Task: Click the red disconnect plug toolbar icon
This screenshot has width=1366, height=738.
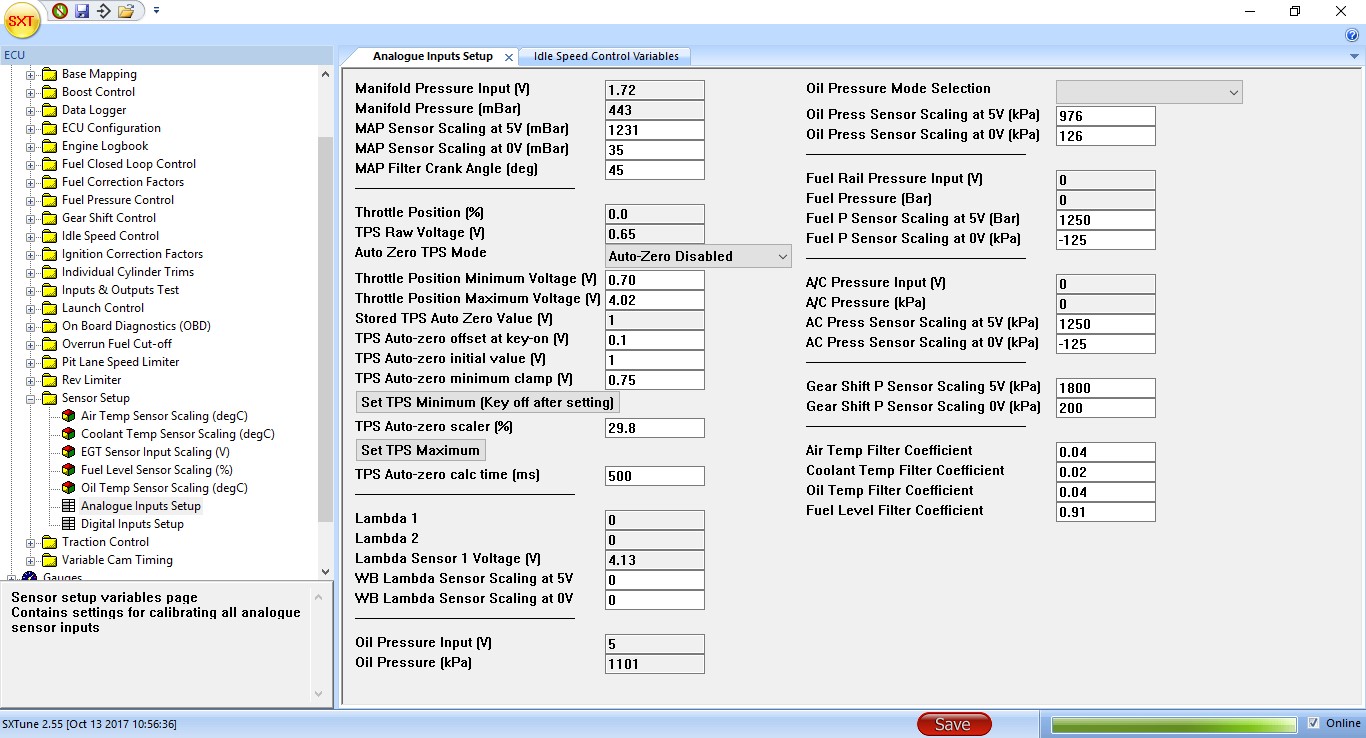Action: [60, 11]
